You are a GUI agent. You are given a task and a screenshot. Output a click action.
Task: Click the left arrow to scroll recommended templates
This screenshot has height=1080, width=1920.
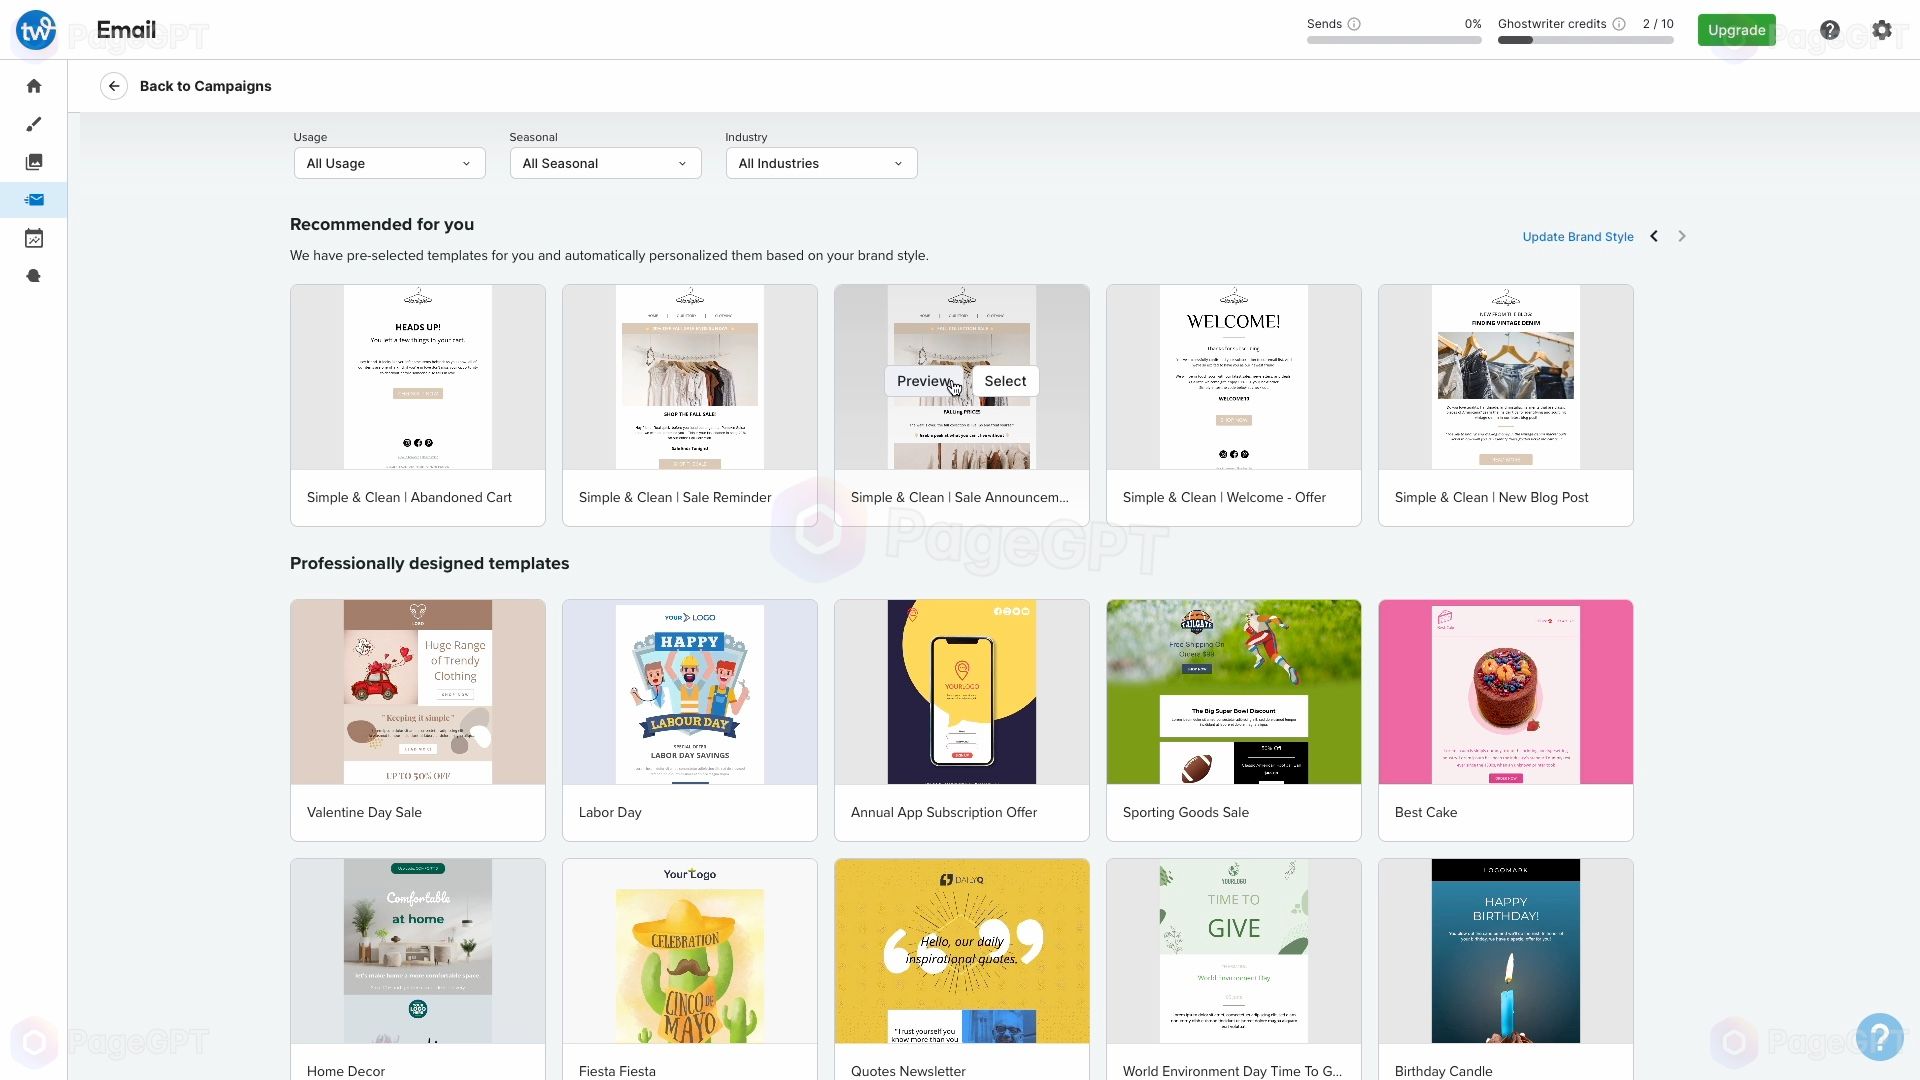1654,236
